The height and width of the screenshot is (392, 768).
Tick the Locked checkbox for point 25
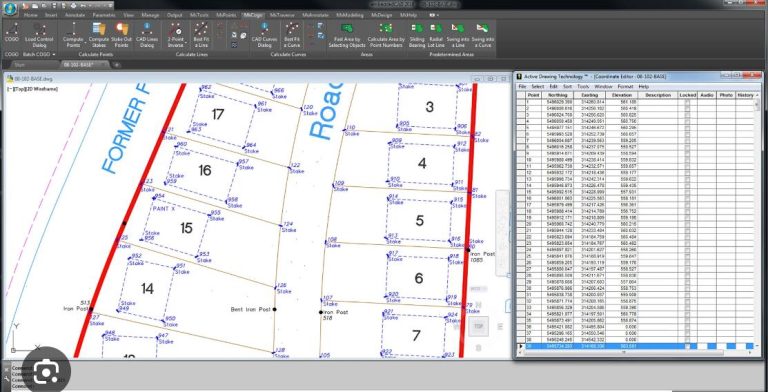coord(687,256)
